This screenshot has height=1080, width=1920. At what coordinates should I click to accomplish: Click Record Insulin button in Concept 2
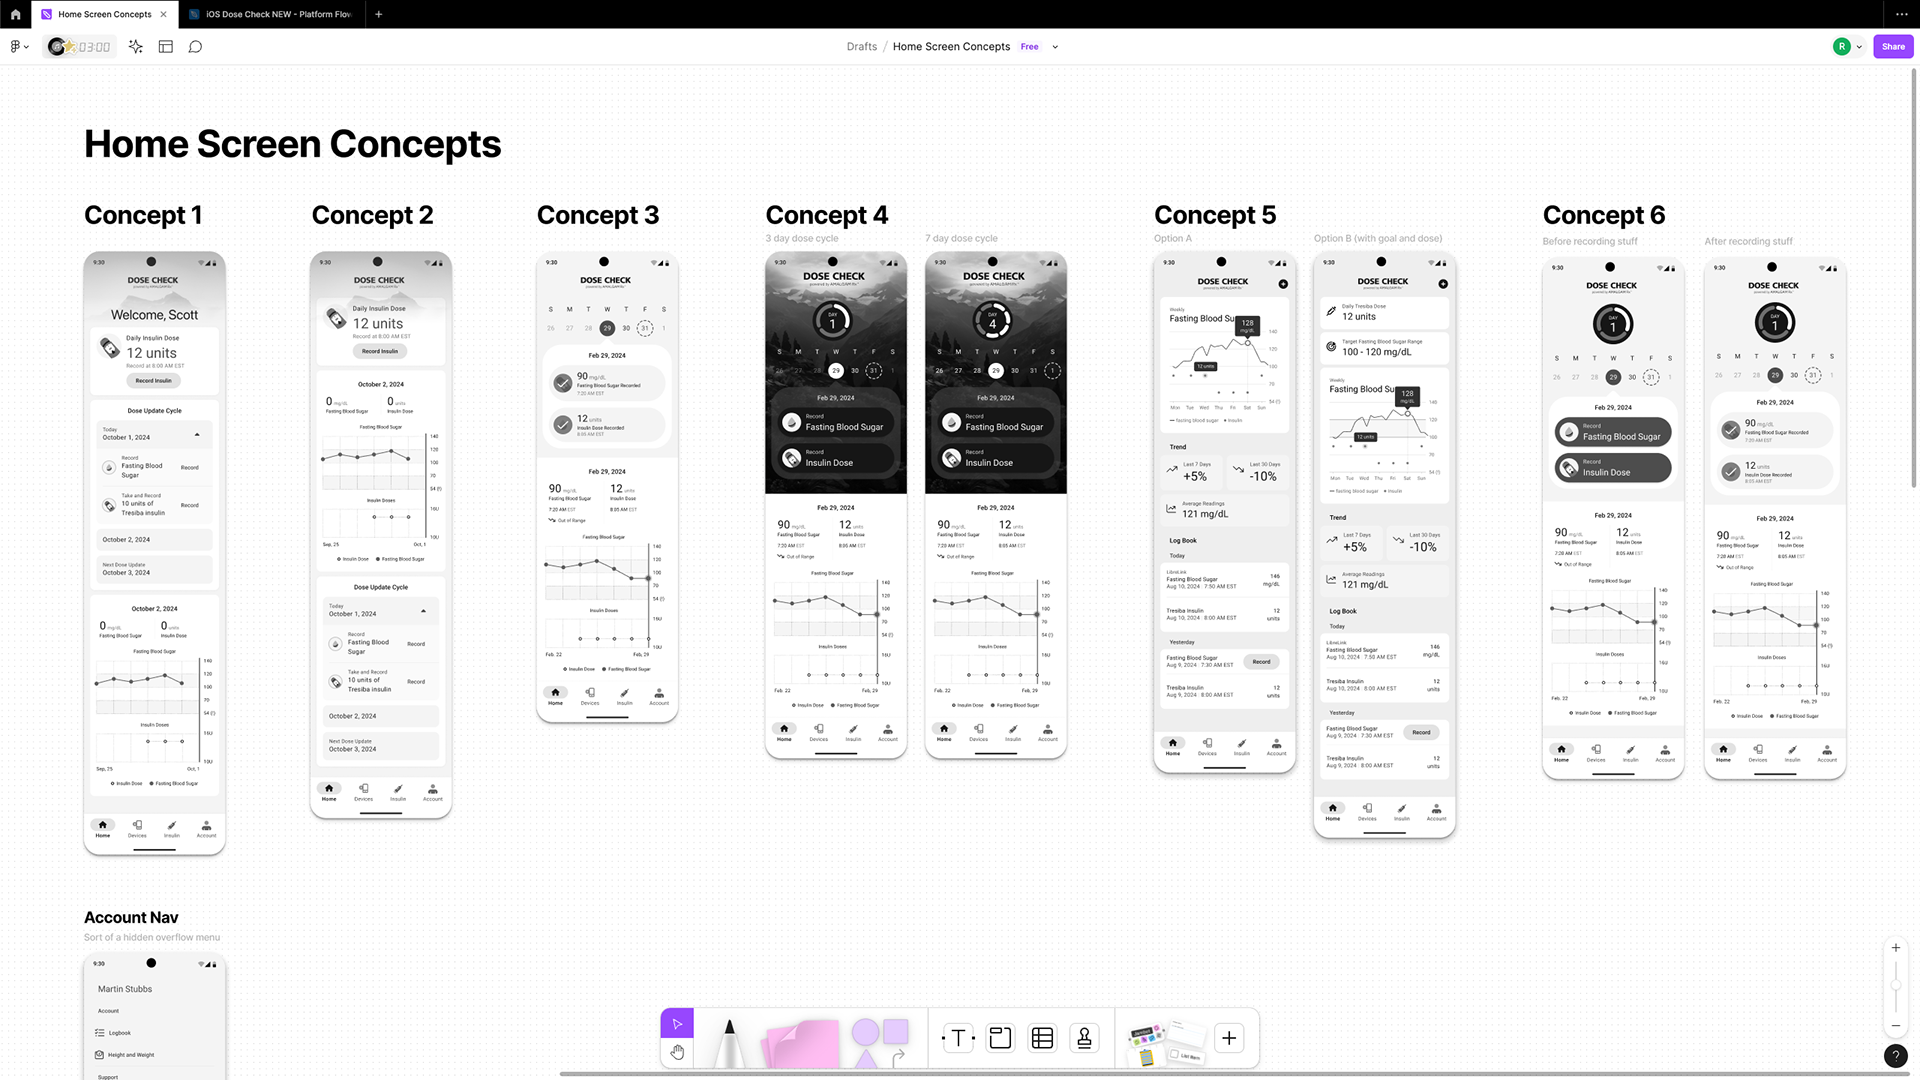(380, 351)
